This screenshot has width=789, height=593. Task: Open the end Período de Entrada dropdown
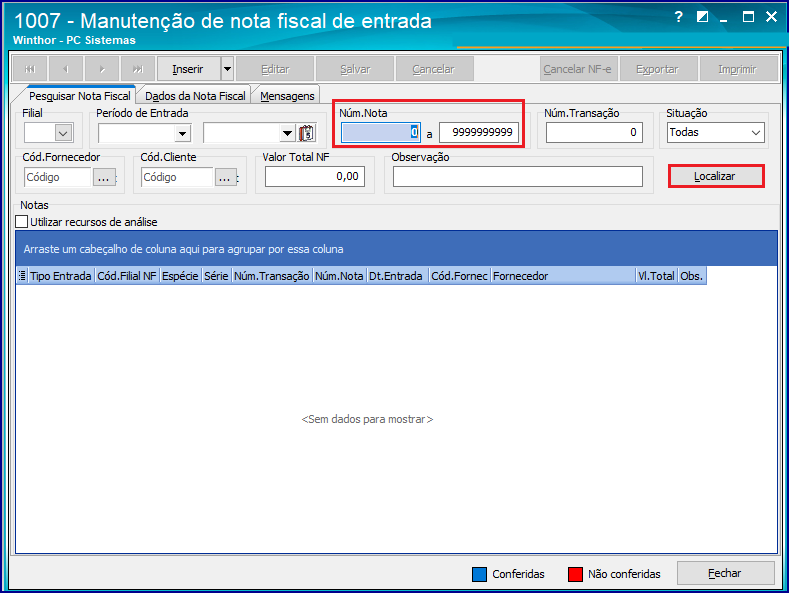pos(287,133)
